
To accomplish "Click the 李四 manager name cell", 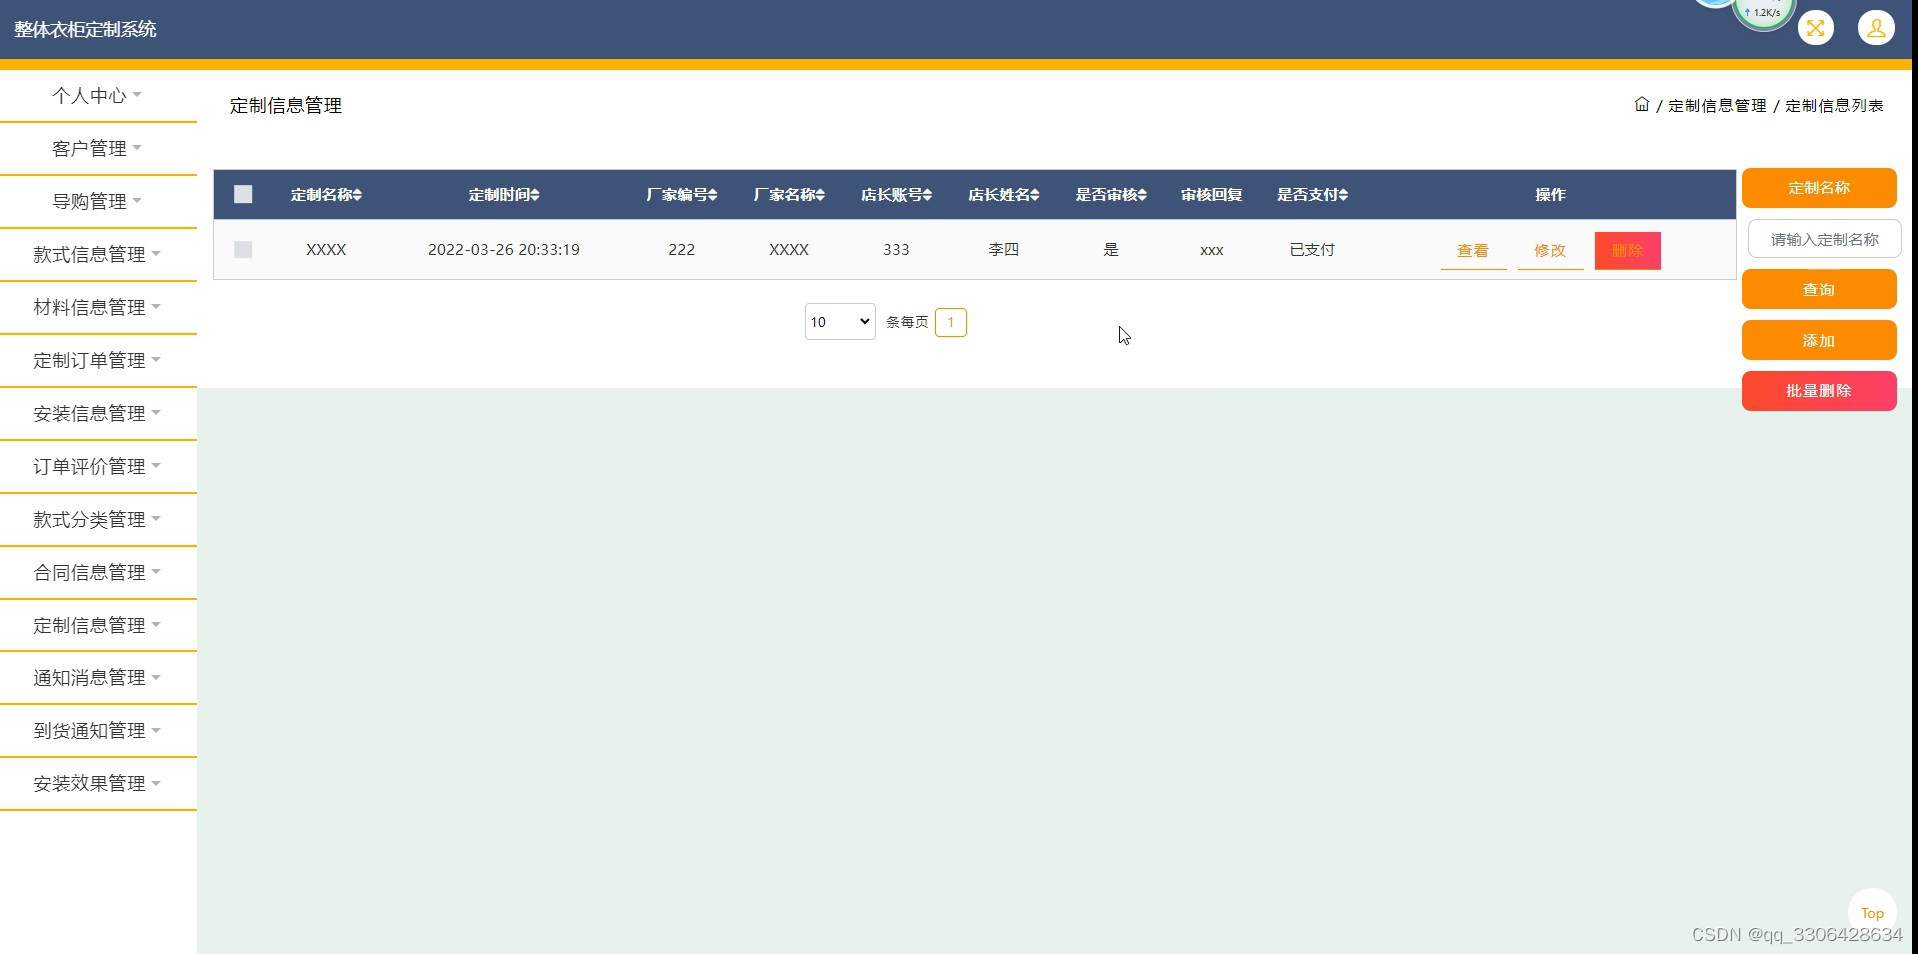I will point(1003,249).
